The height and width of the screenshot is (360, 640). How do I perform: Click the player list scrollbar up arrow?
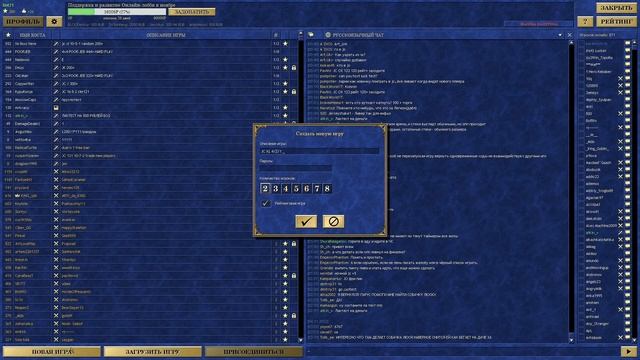pyautogui.click(x=634, y=42)
